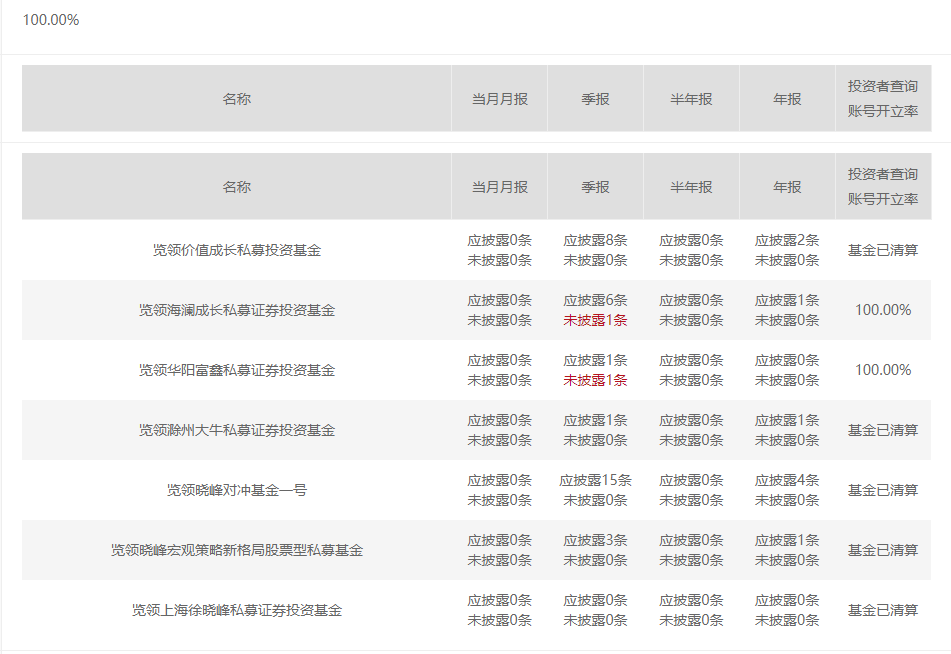Viewport: 951px width, 654px height.
Task: Click 应披露15条 quarterly cell for 晓峰对冲基金一号
Action: pos(595,480)
